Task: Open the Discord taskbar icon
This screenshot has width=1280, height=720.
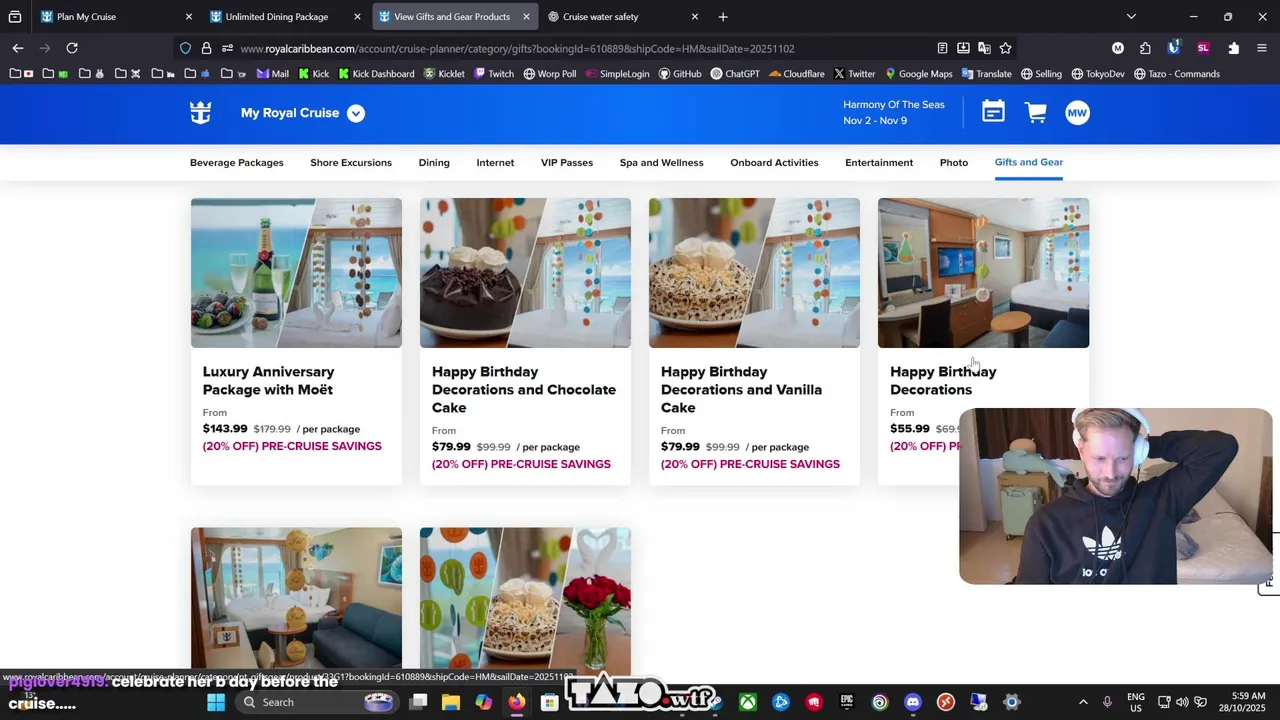Action: click(x=913, y=702)
